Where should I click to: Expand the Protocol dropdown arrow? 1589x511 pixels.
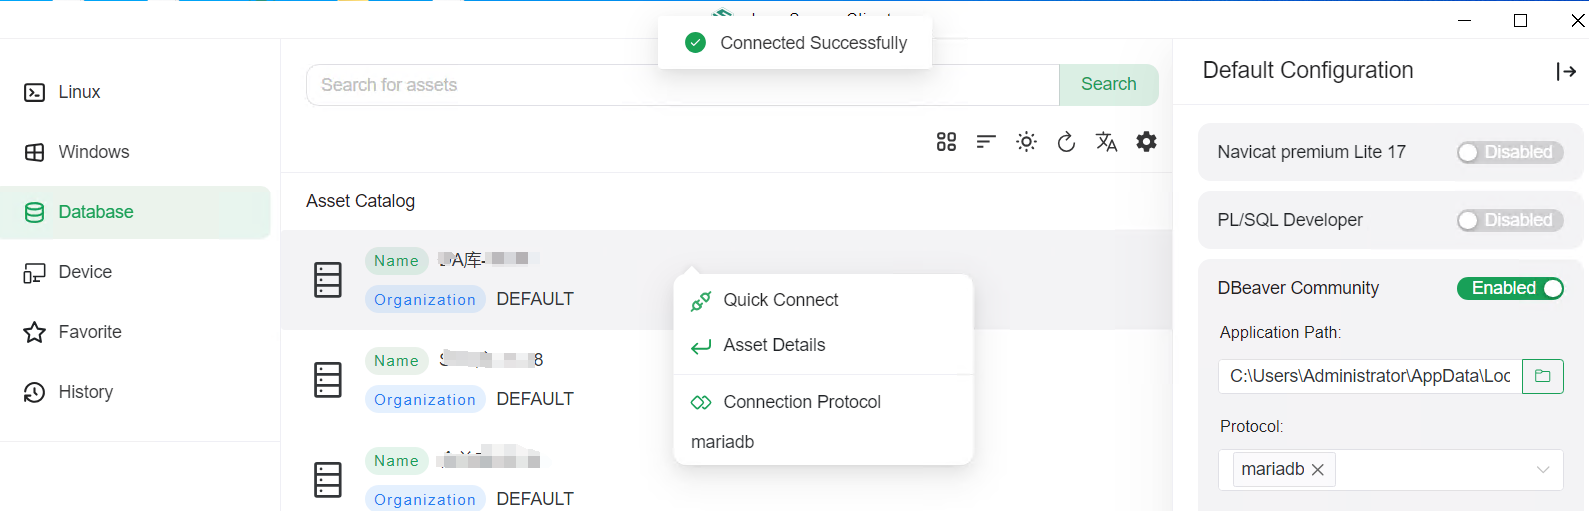click(x=1543, y=470)
